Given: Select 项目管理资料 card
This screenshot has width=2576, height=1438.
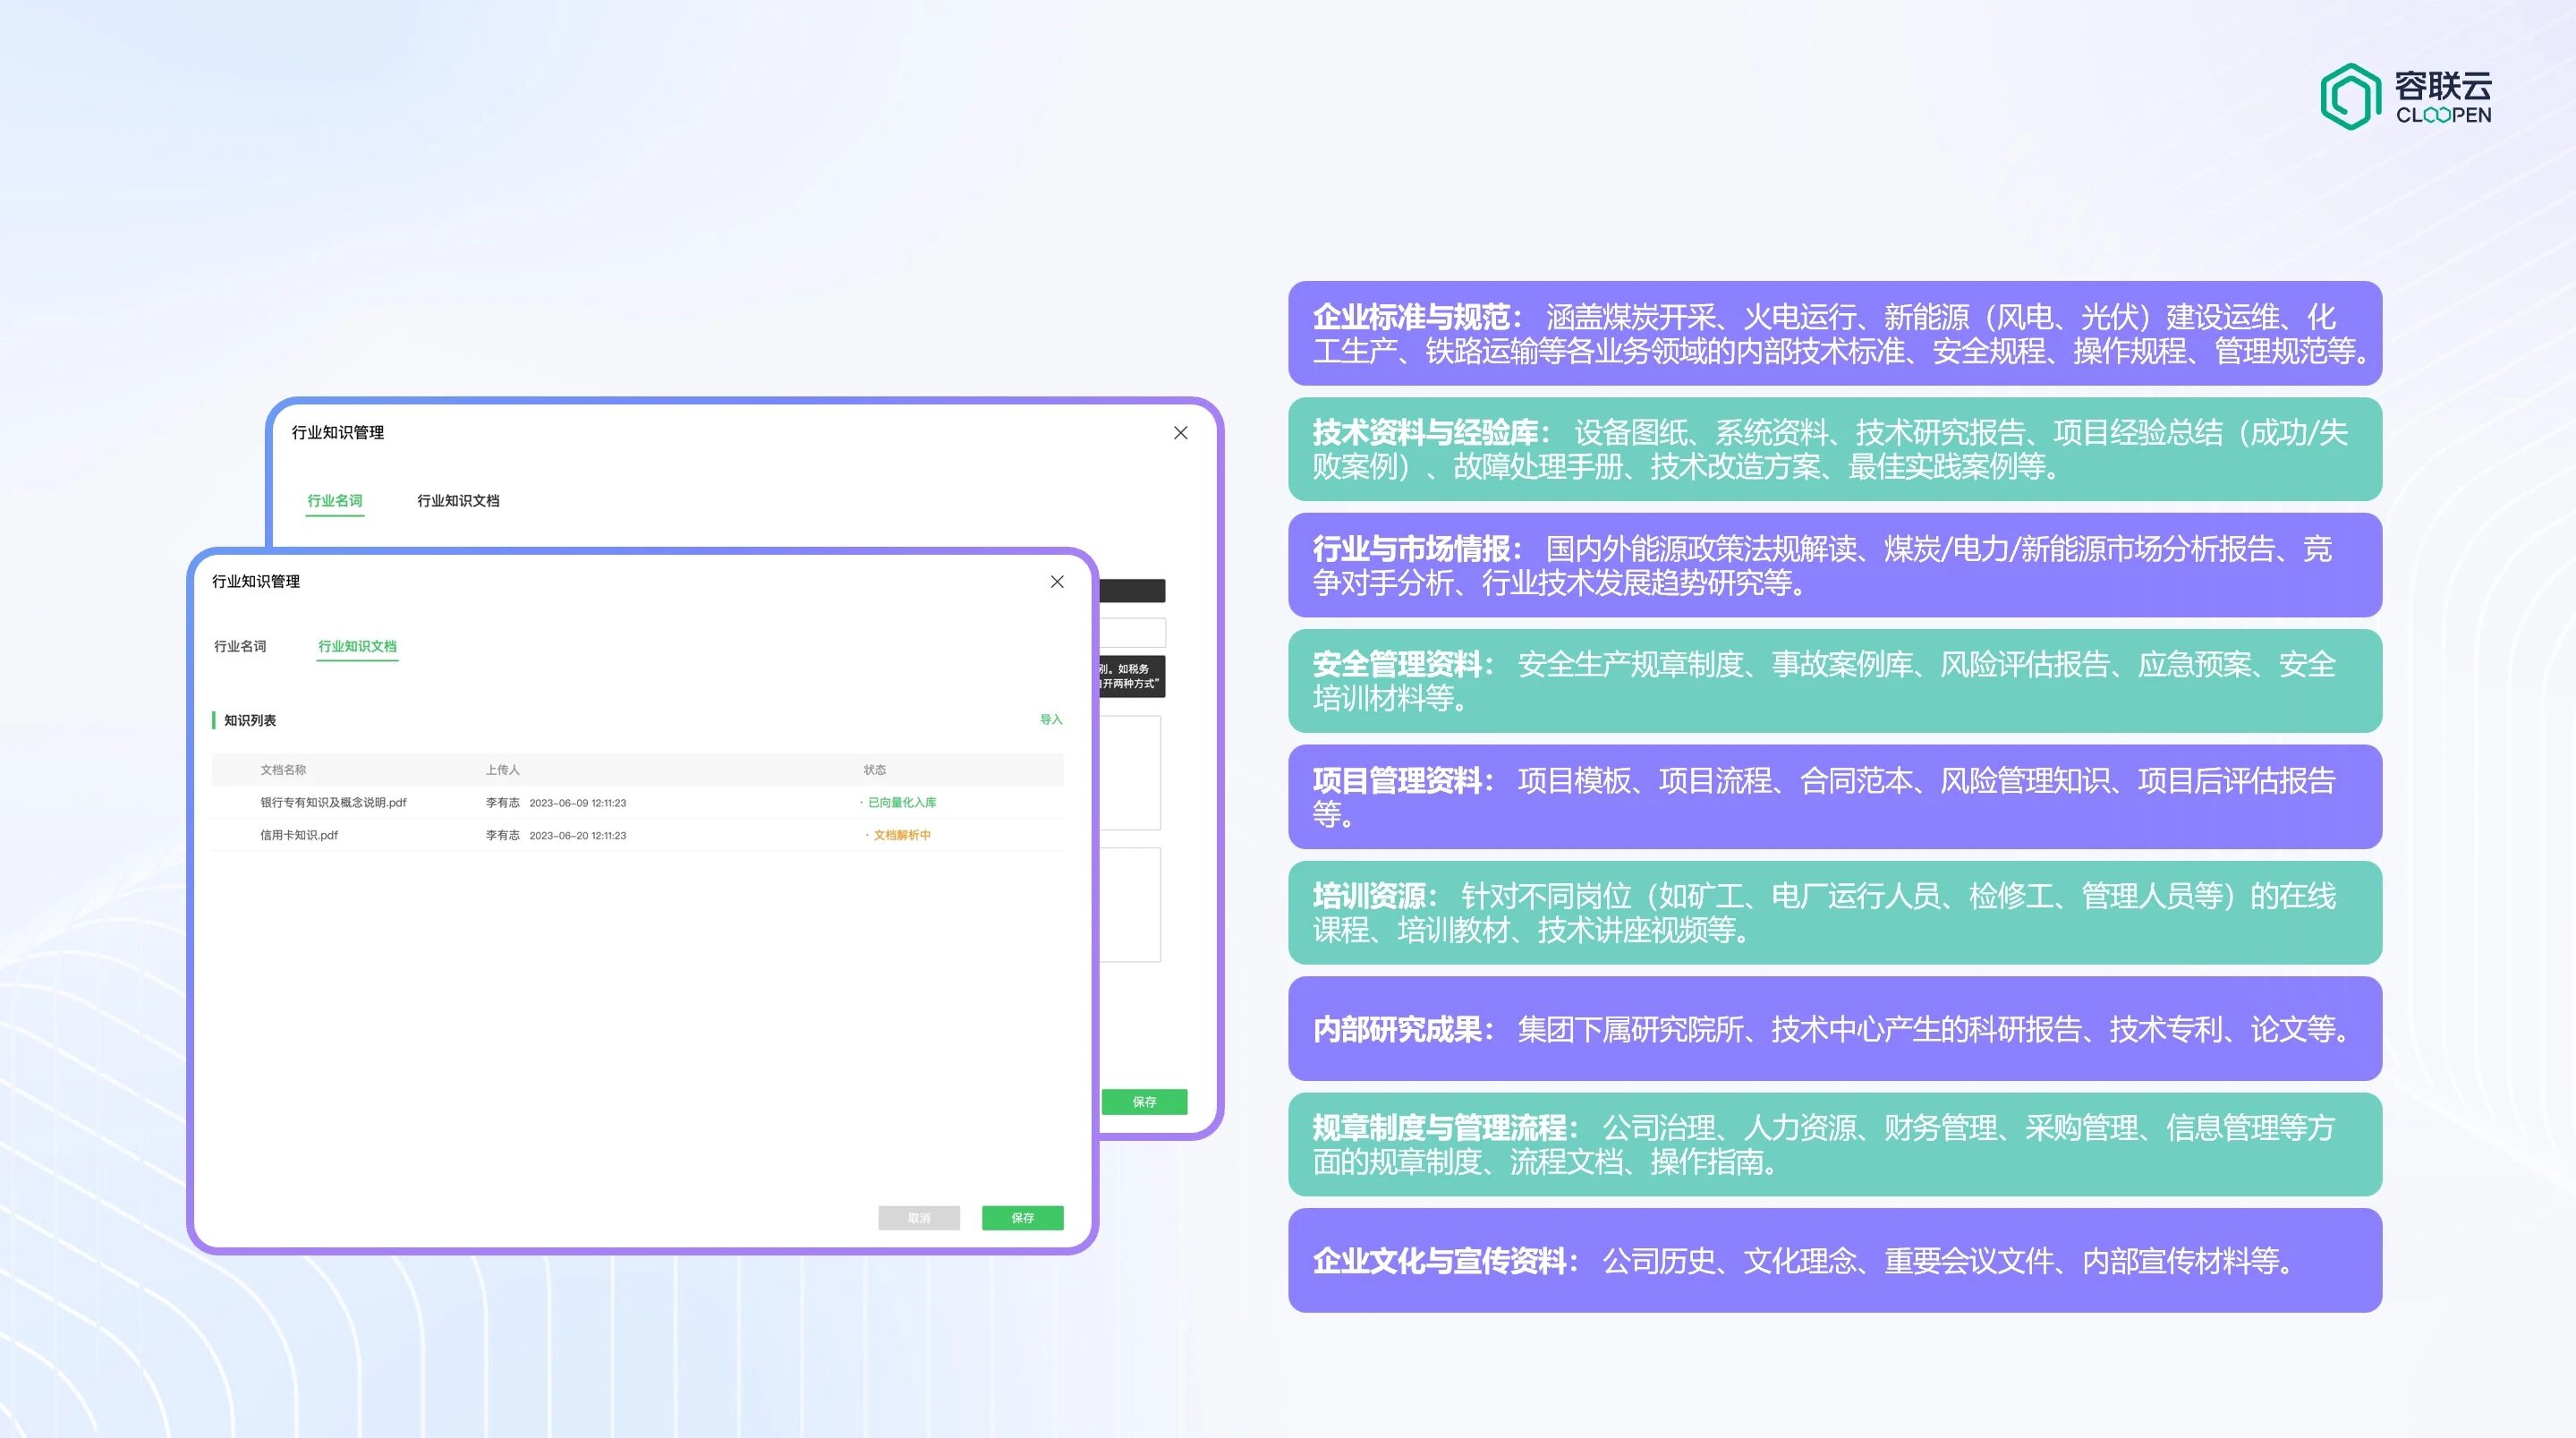Looking at the screenshot, I should [x=1835, y=797].
